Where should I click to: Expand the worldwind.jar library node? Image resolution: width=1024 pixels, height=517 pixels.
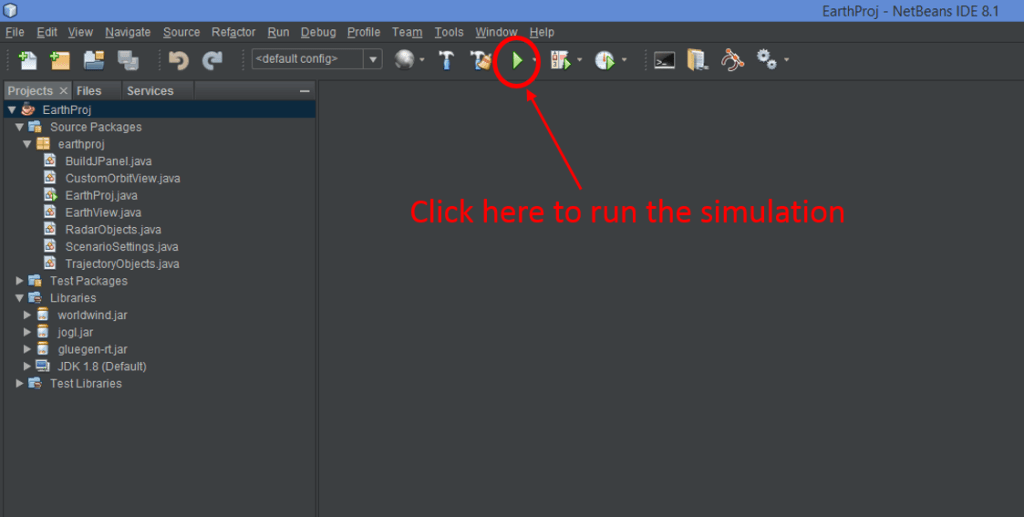click(x=28, y=315)
